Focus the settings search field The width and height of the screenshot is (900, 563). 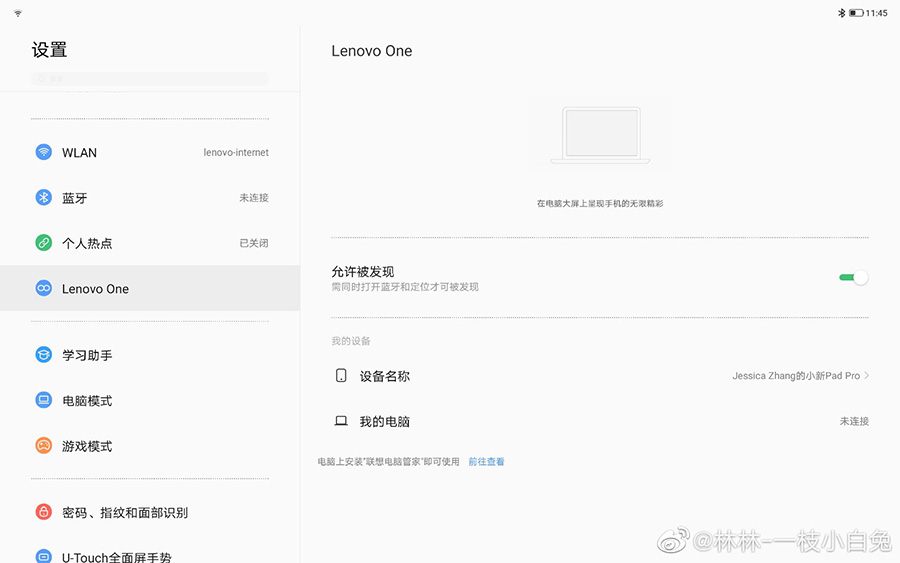[150, 79]
